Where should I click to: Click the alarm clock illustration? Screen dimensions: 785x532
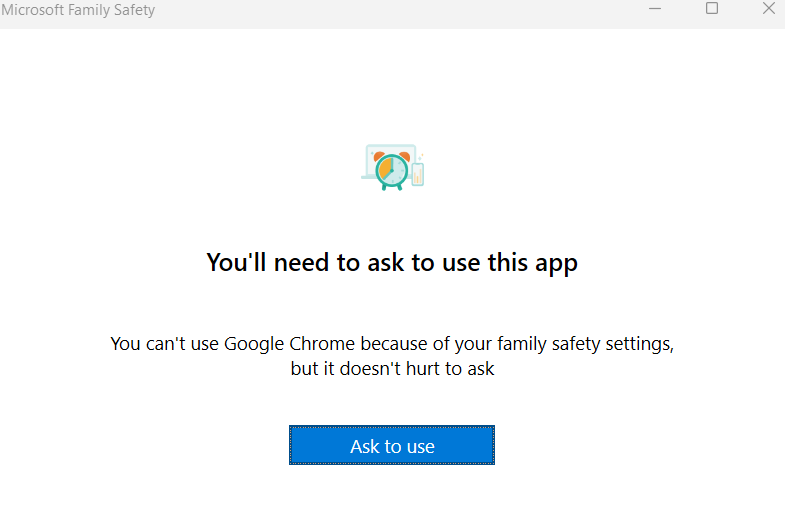tap(392, 167)
